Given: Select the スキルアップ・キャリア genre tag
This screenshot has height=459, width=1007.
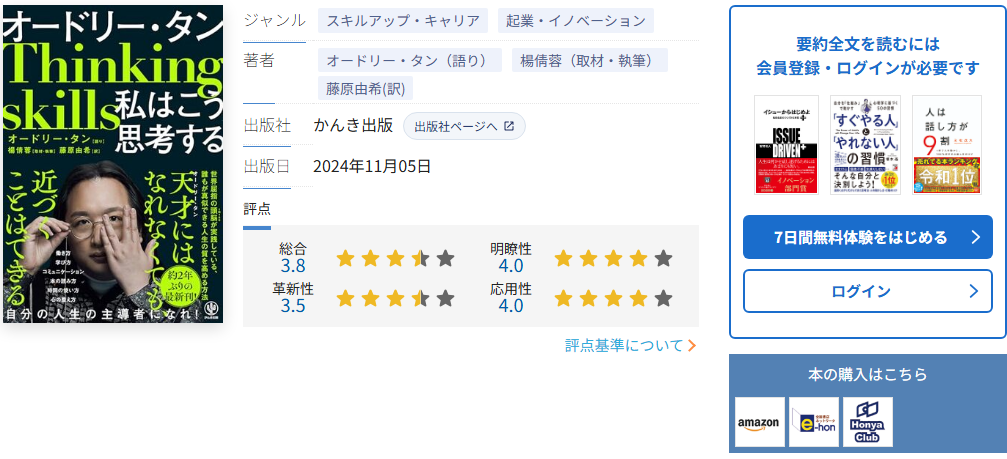Looking at the screenshot, I should (403, 20).
